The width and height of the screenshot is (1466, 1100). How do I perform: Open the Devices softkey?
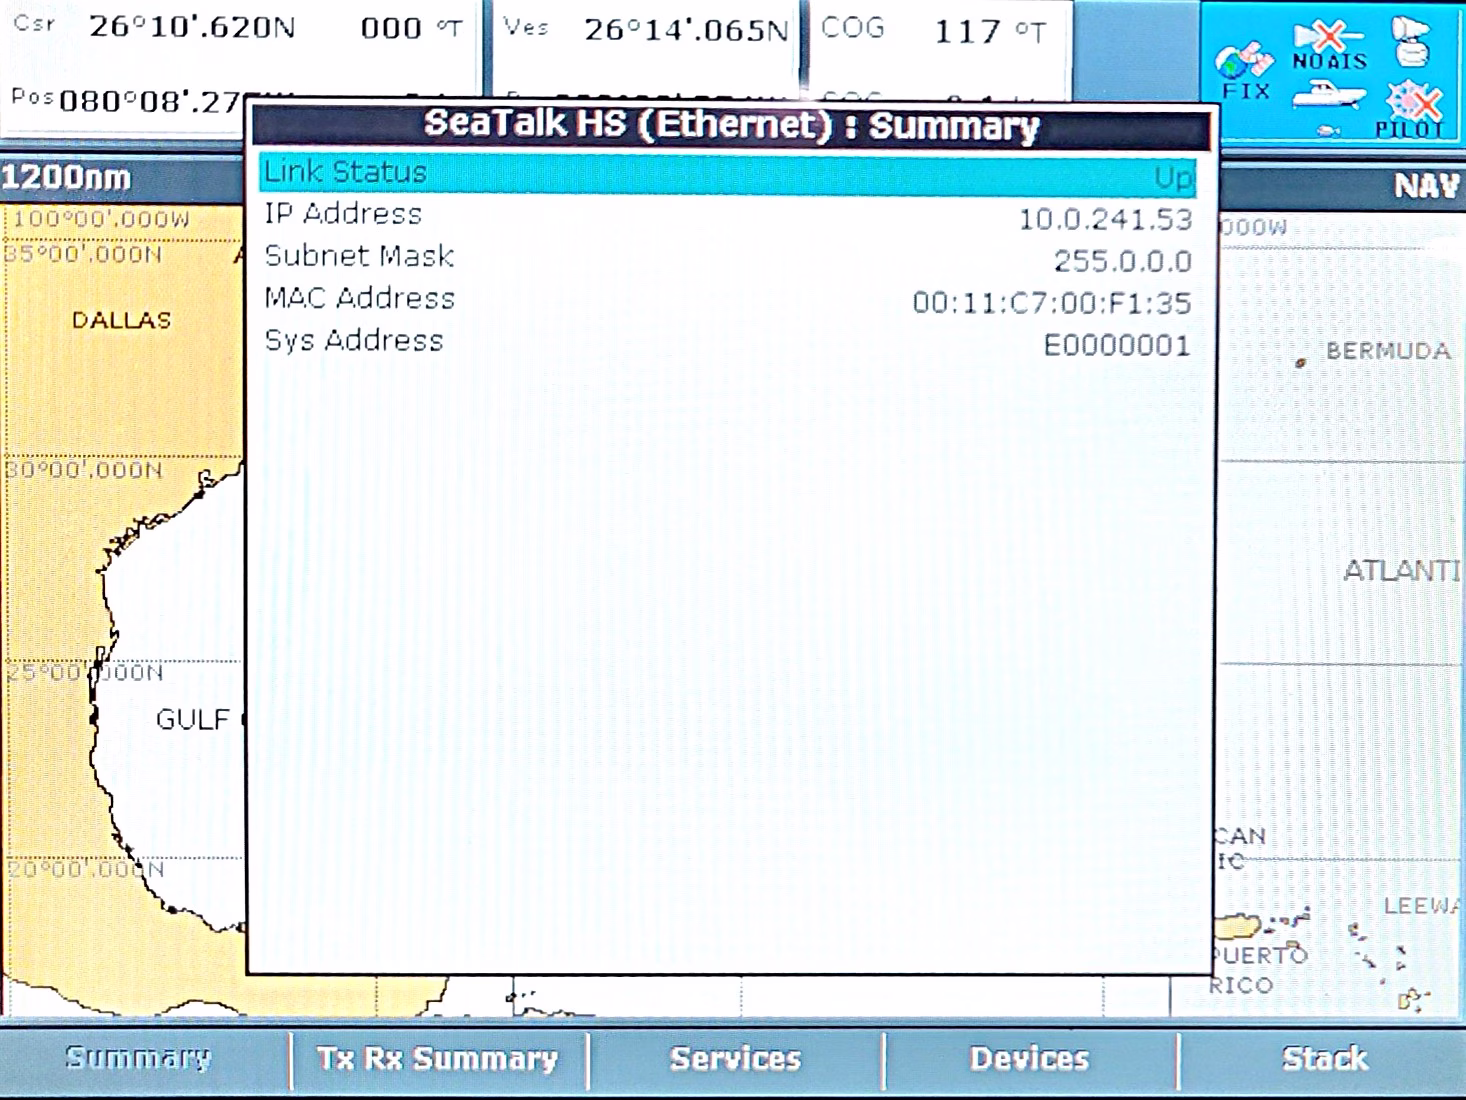point(1029,1058)
